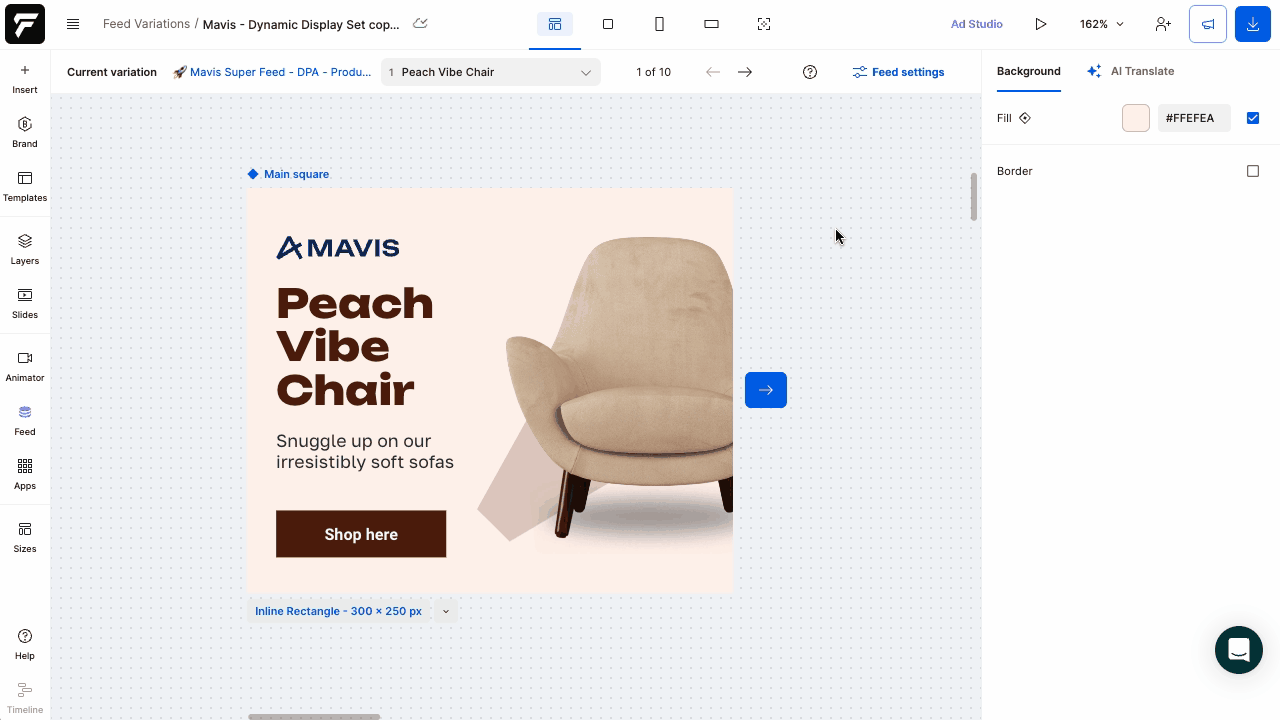The height and width of the screenshot is (720, 1280).
Task: Open the hamburger main menu
Action: [x=73, y=24]
